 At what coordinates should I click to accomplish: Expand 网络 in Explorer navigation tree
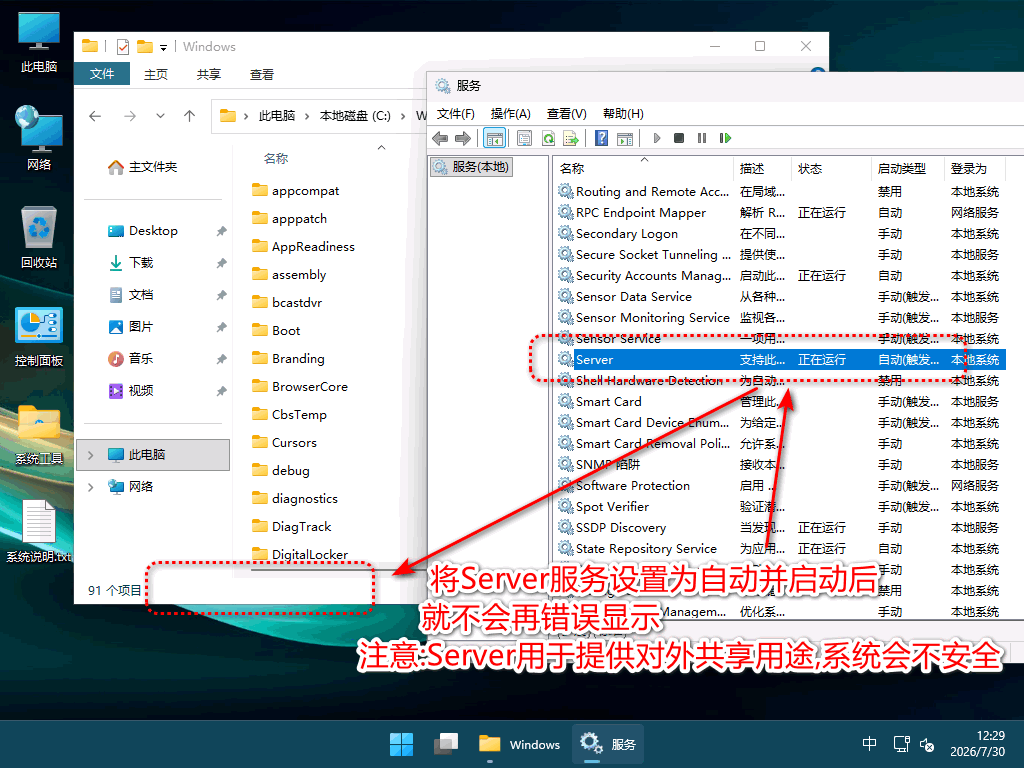(x=91, y=487)
